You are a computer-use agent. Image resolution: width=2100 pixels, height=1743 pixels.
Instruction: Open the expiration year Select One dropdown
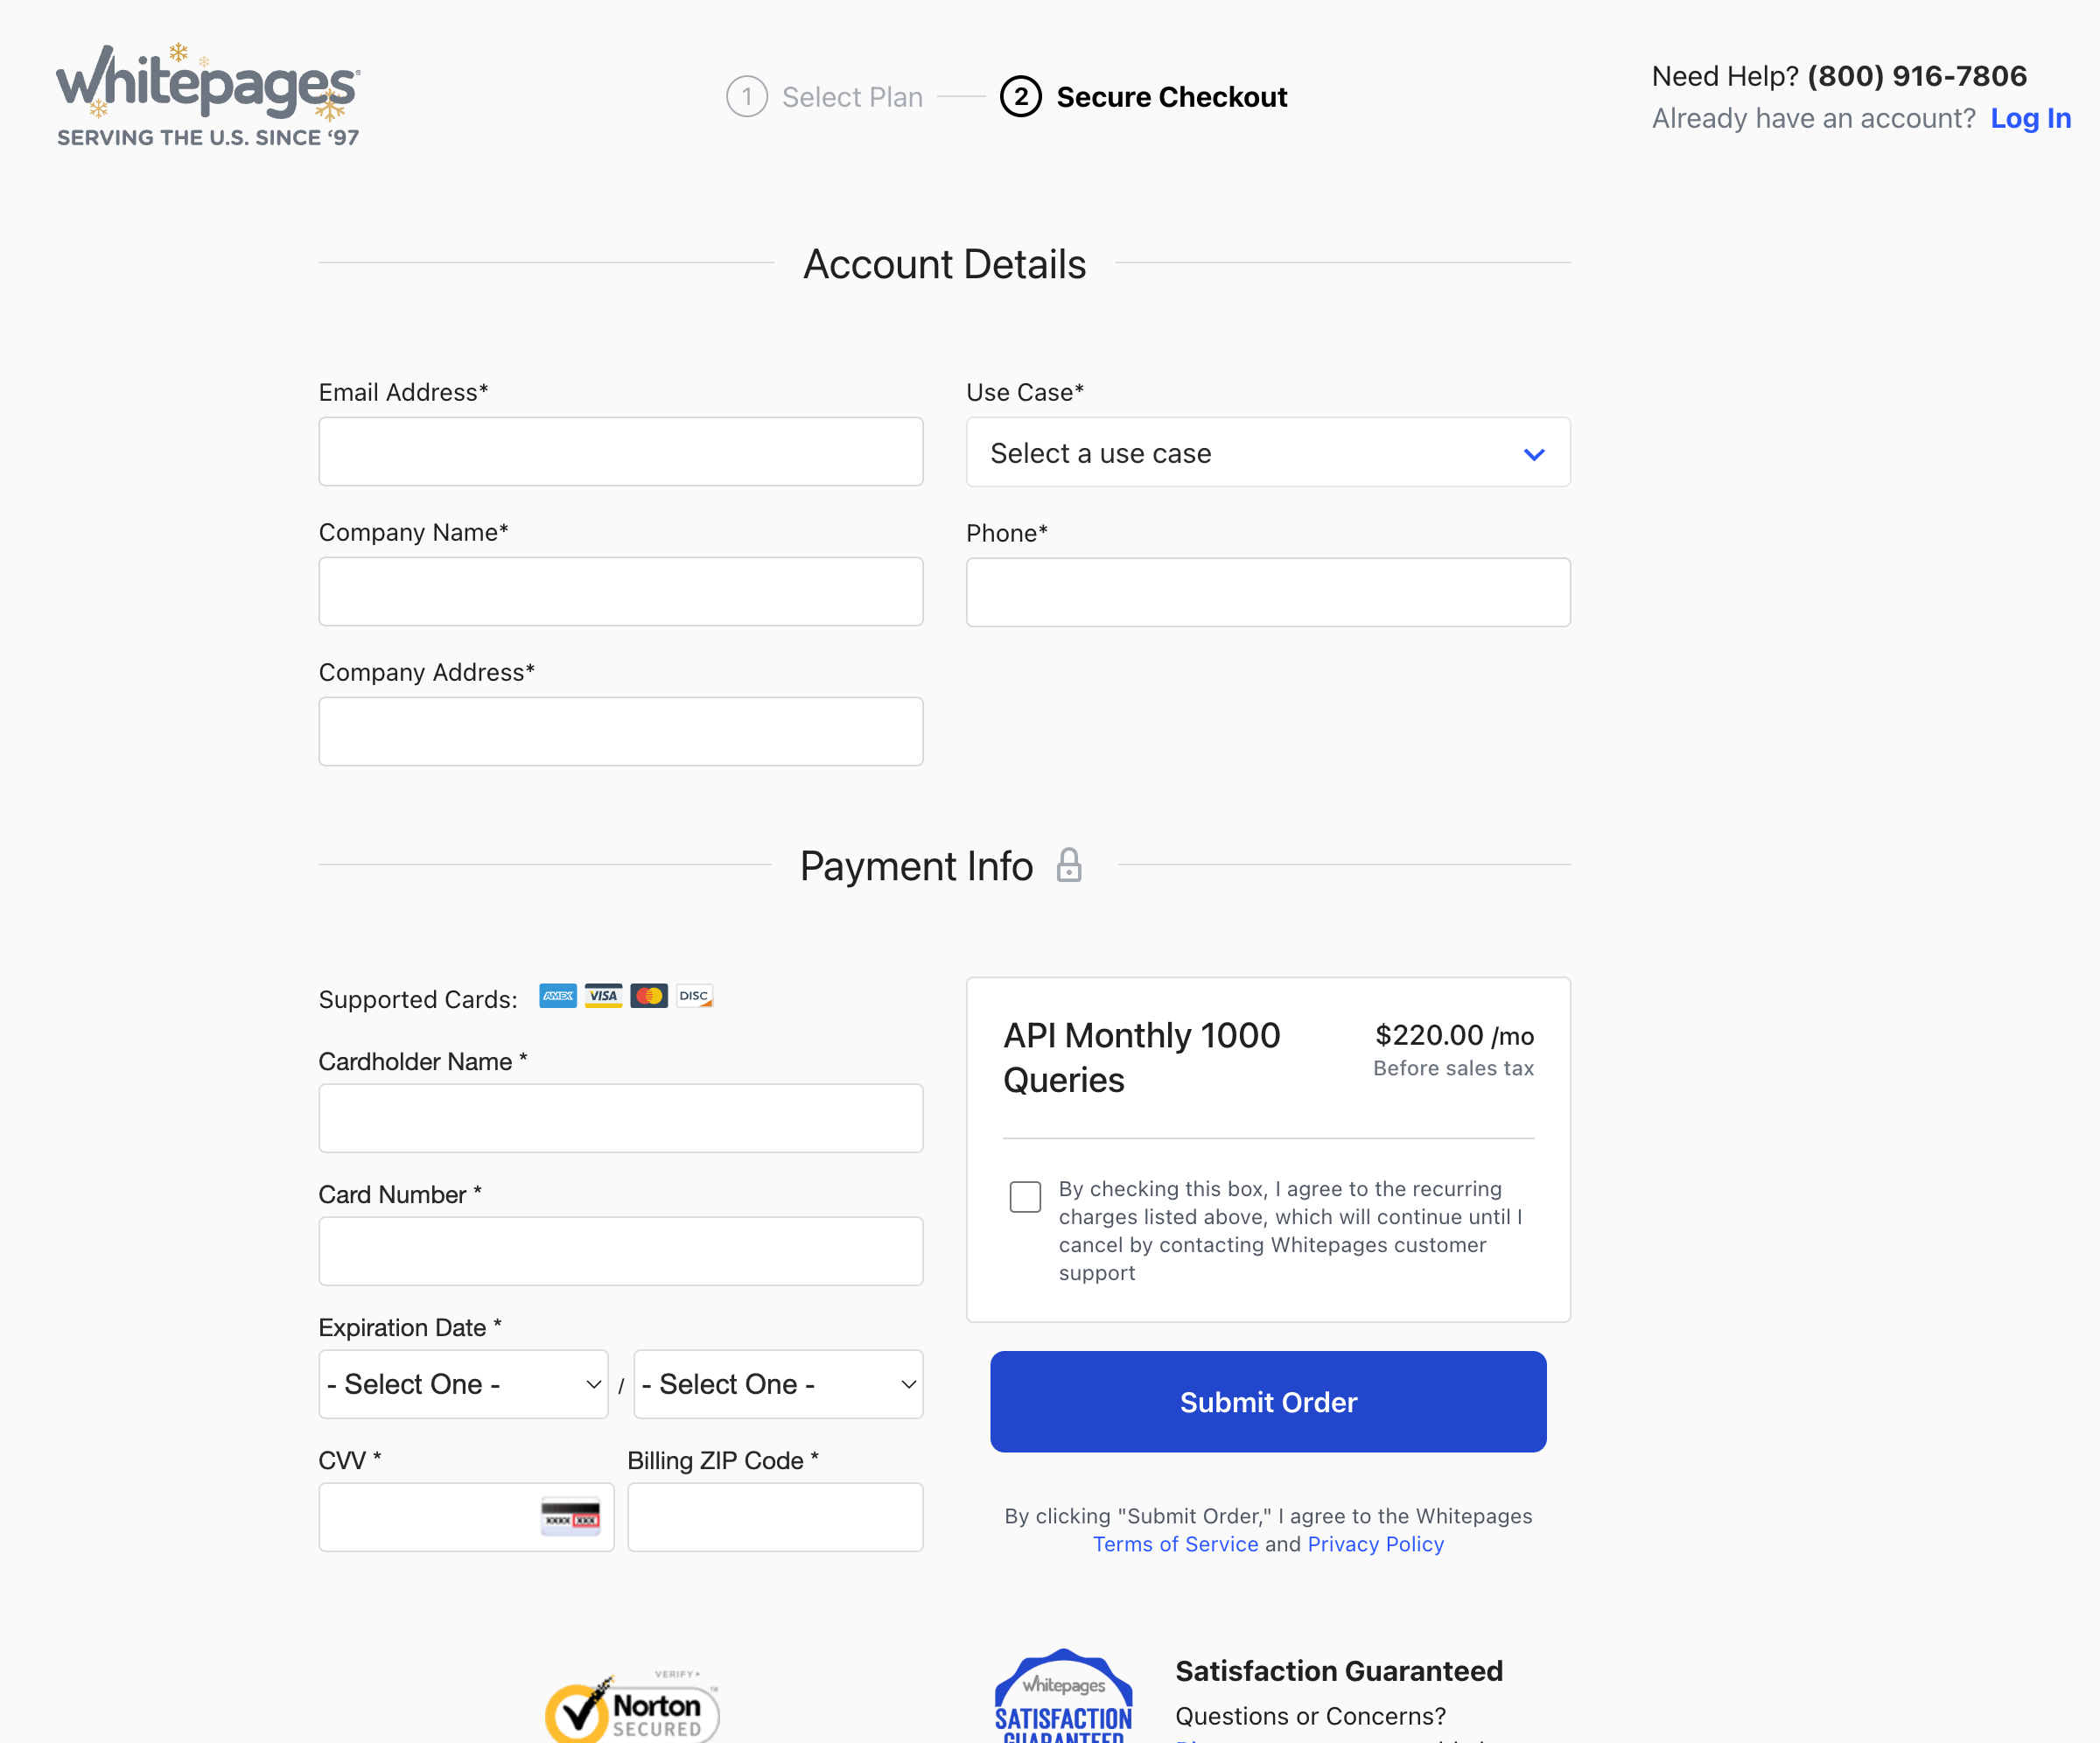[x=777, y=1384]
